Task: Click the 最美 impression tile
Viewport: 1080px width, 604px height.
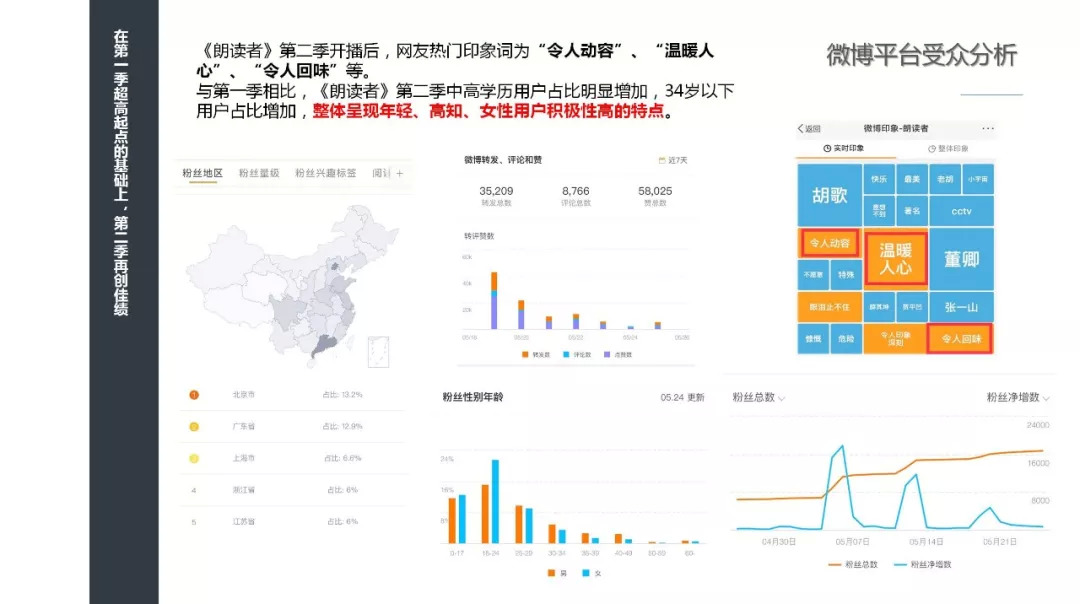Action: tap(912, 179)
